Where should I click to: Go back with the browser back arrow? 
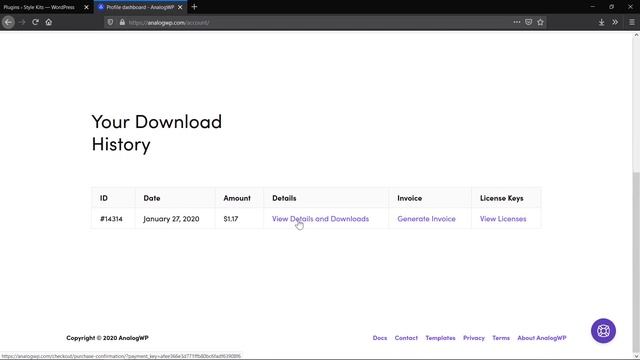pos(8,22)
